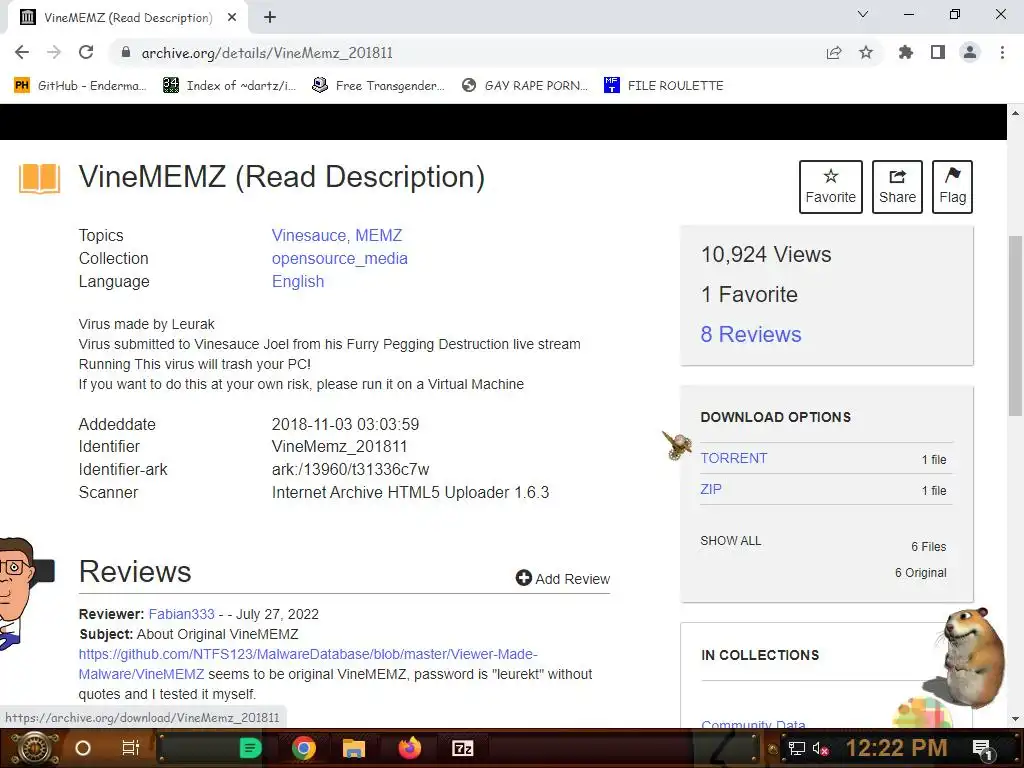Viewport: 1024px width, 768px height.
Task: Open the Index of ~dartz bookmark
Action: [x=229, y=86]
